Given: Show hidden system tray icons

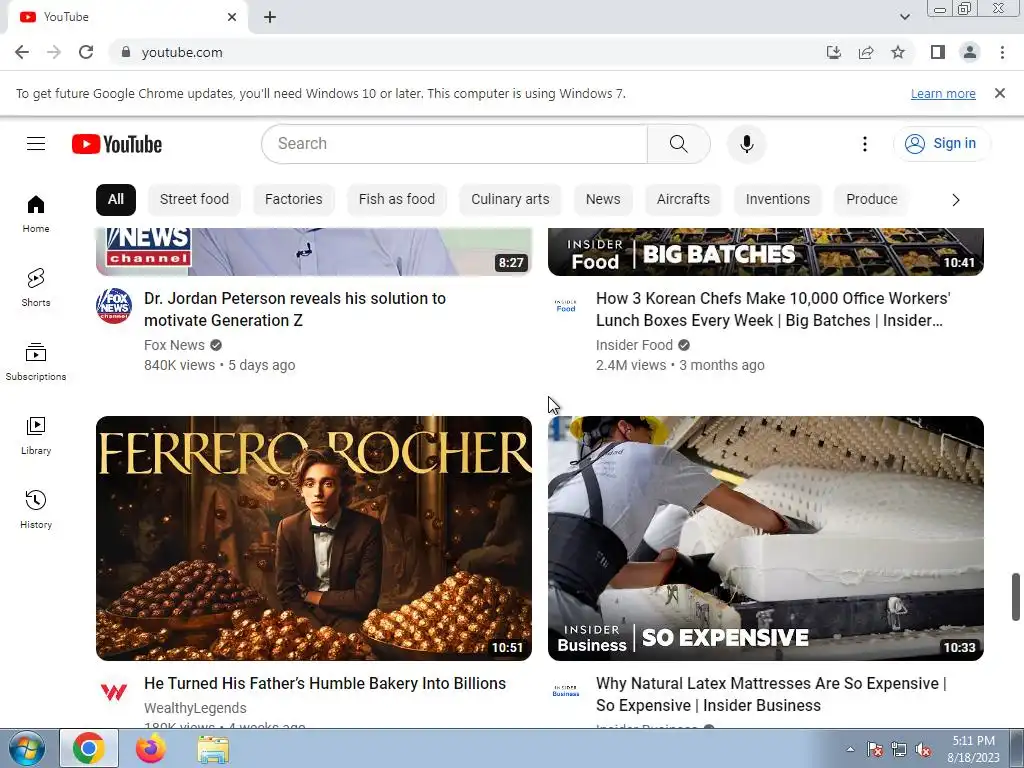Looking at the screenshot, I should pyautogui.click(x=850, y=749).
